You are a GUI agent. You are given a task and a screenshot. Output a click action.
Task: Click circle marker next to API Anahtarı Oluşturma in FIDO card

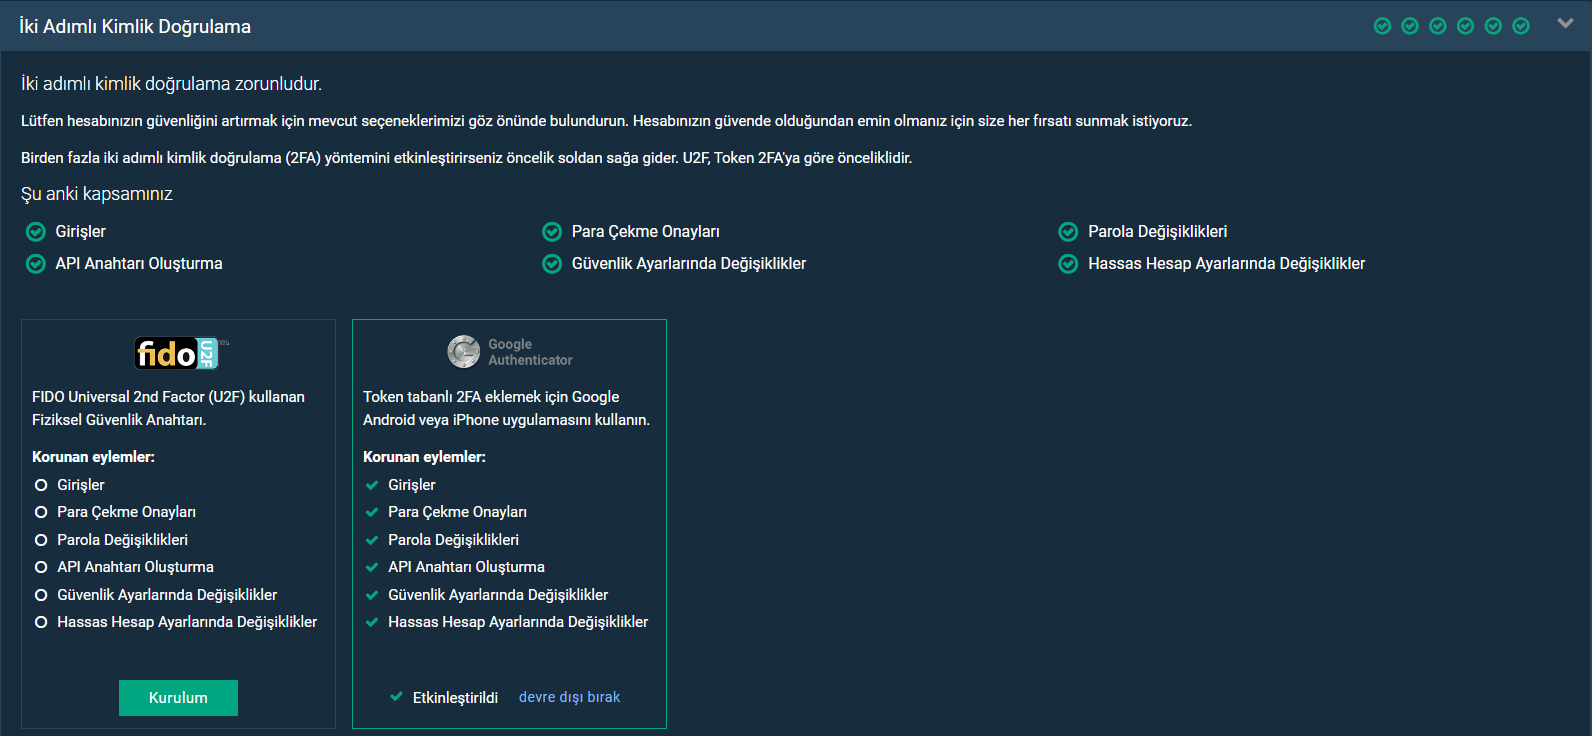41,567
